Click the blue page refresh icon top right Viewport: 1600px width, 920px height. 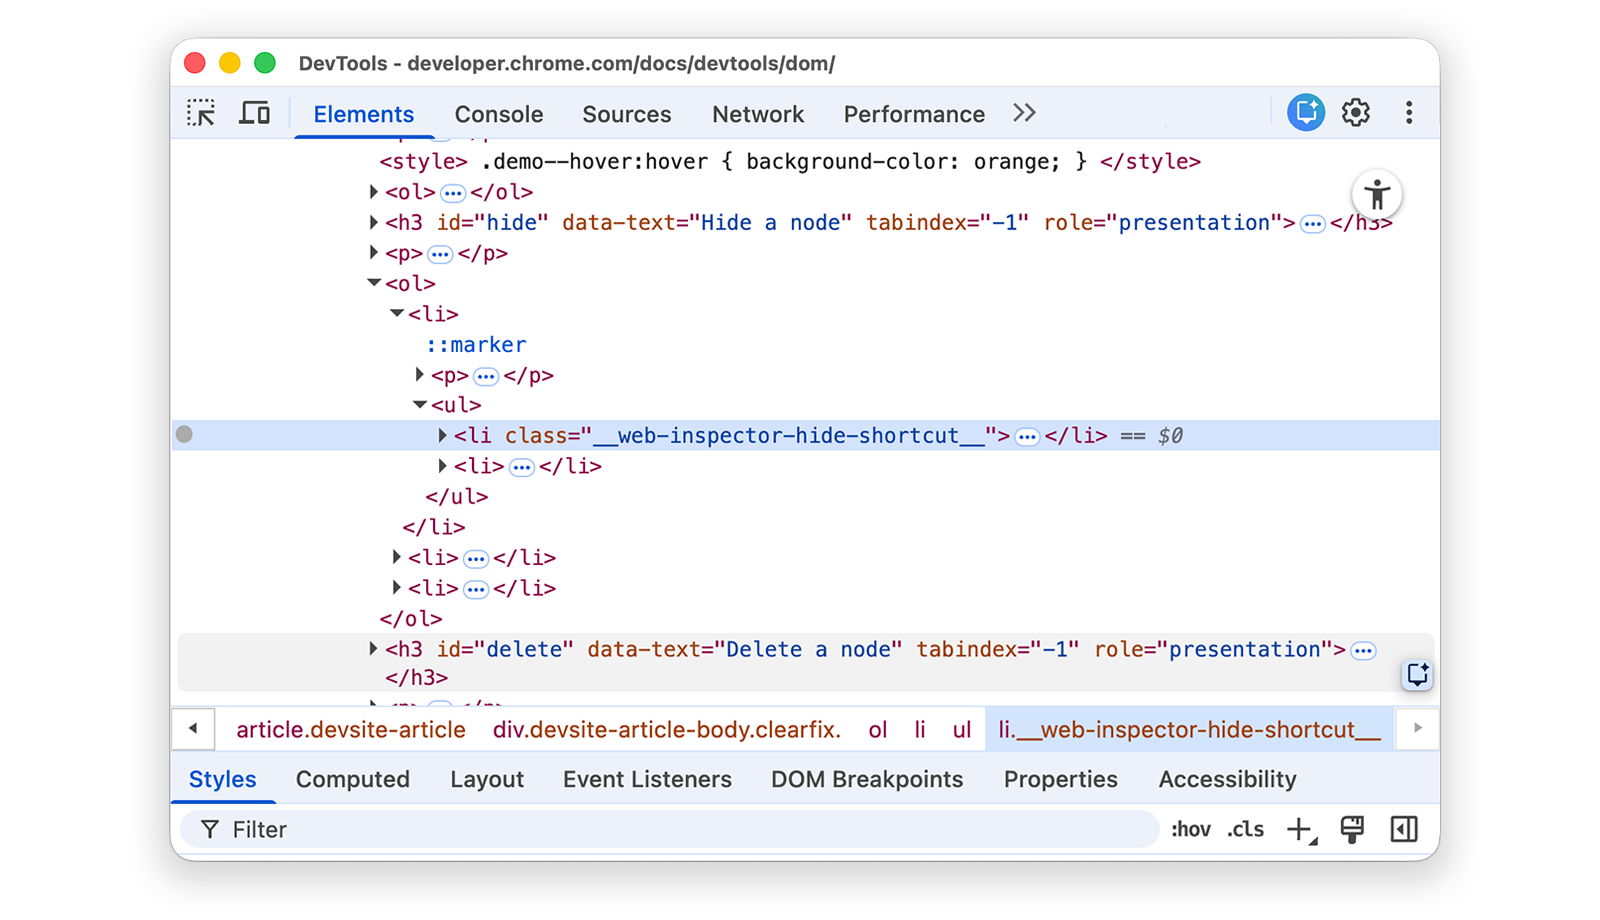click(1305, 112)
